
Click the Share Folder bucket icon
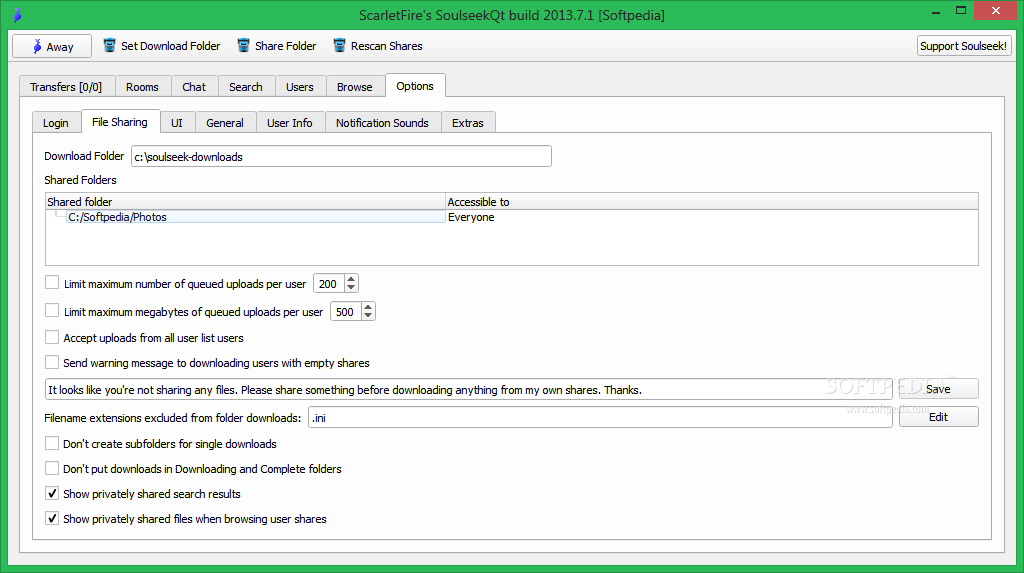point(244,46)
